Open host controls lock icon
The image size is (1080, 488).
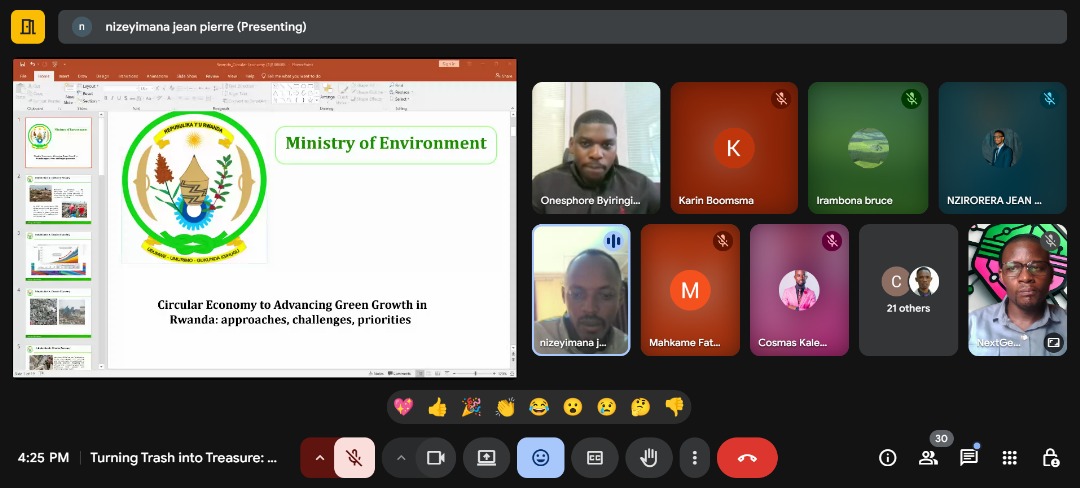tap(1050, 458)
